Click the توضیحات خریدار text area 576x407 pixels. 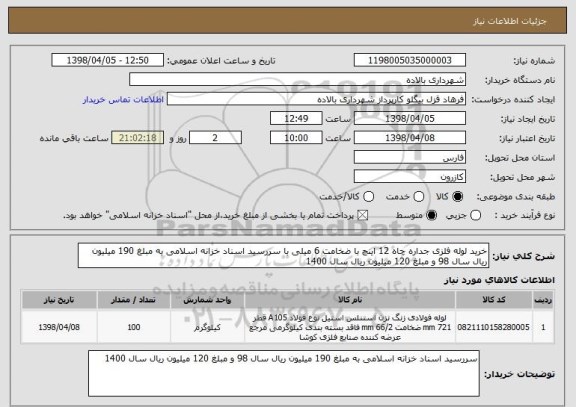284,373
